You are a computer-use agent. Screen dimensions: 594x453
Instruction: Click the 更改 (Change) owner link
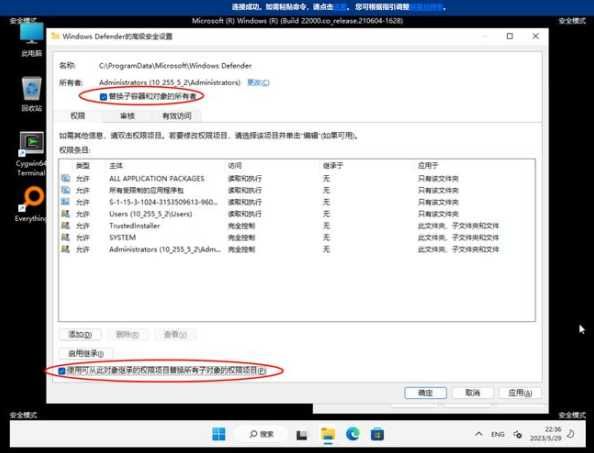(258, 83)
